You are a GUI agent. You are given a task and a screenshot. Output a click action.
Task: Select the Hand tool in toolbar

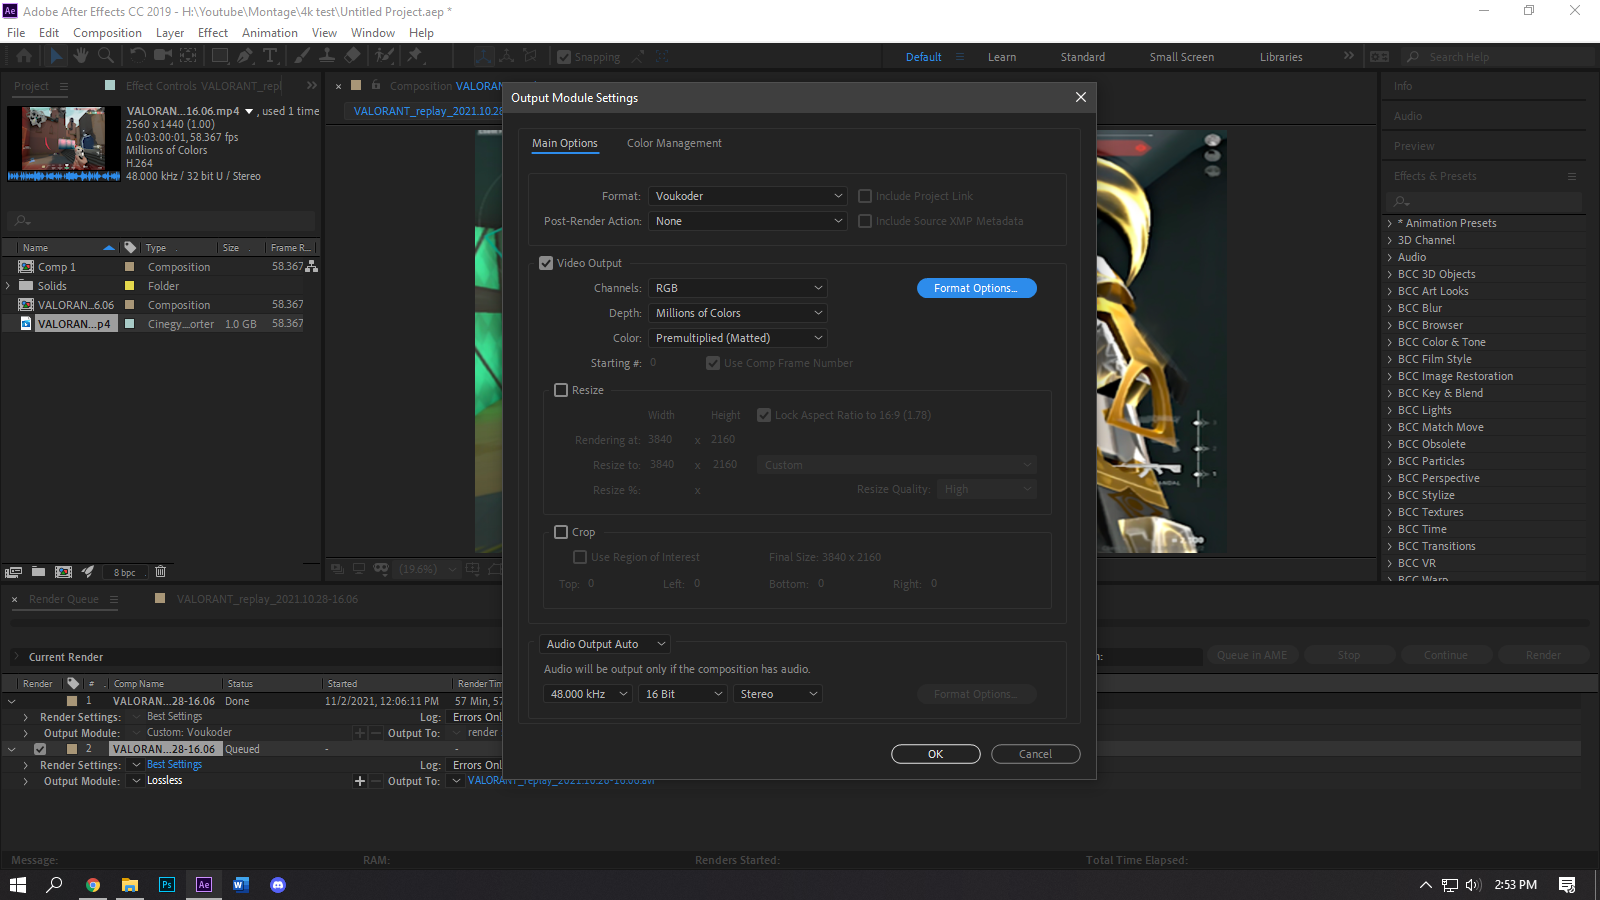81,56
